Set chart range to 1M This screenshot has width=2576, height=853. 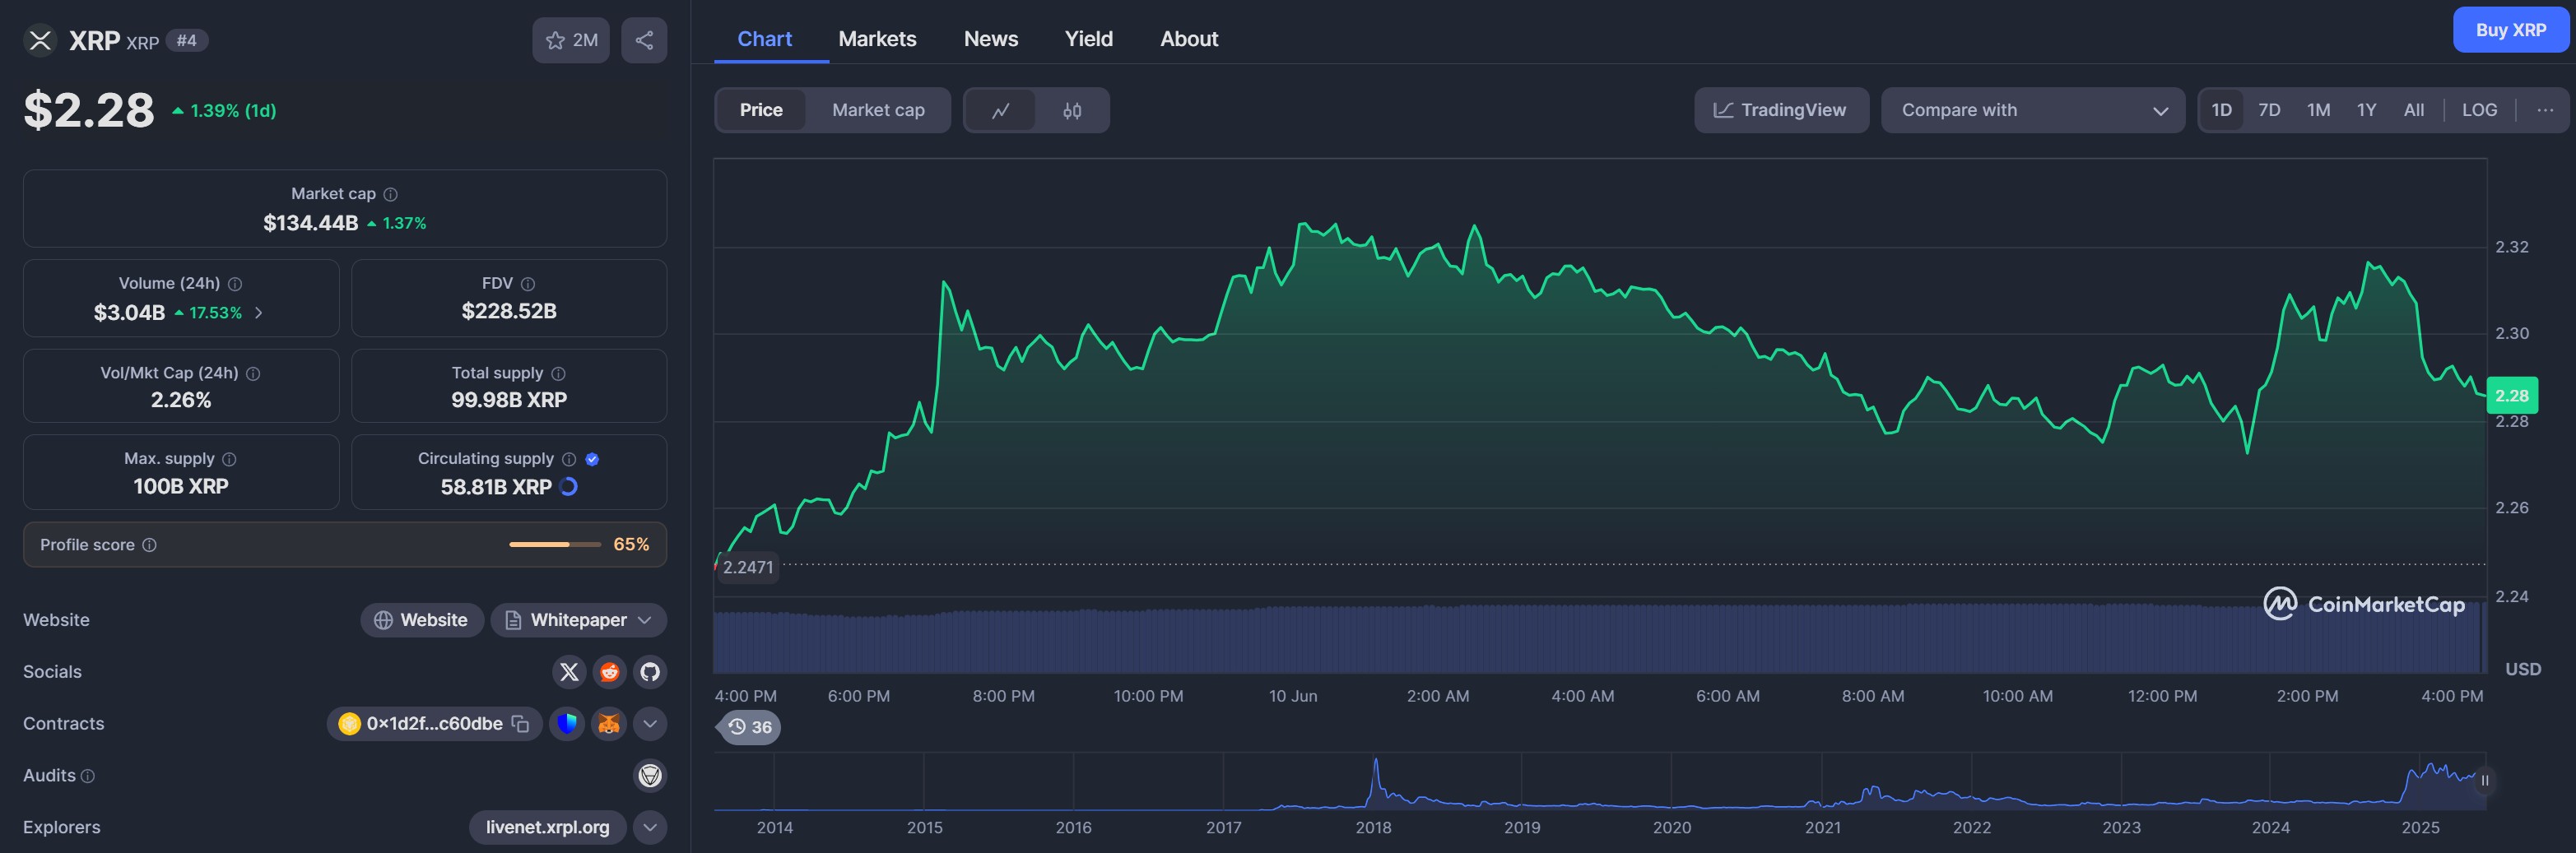[x=2318, y=110]
